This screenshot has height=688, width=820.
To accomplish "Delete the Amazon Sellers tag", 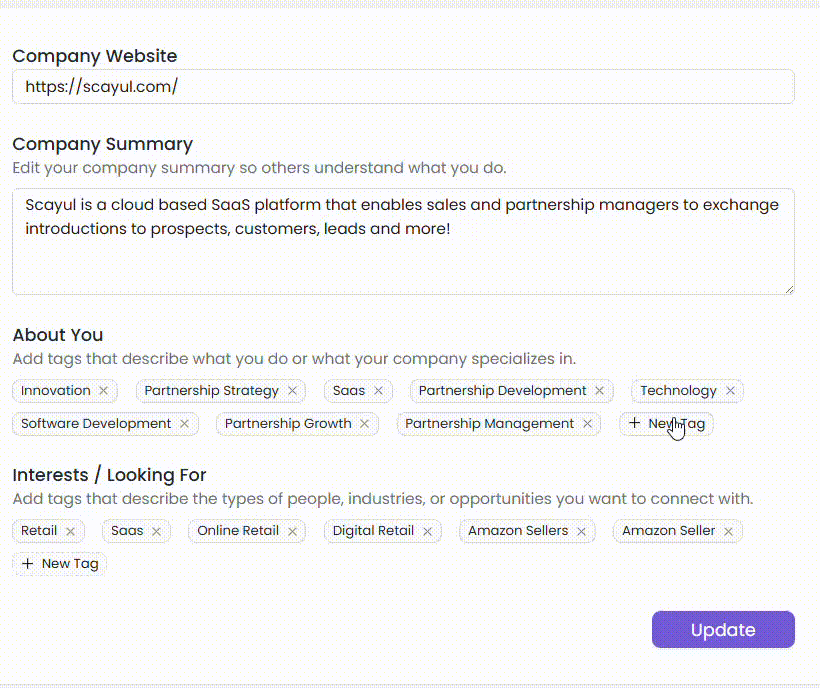I will [581, 531].
